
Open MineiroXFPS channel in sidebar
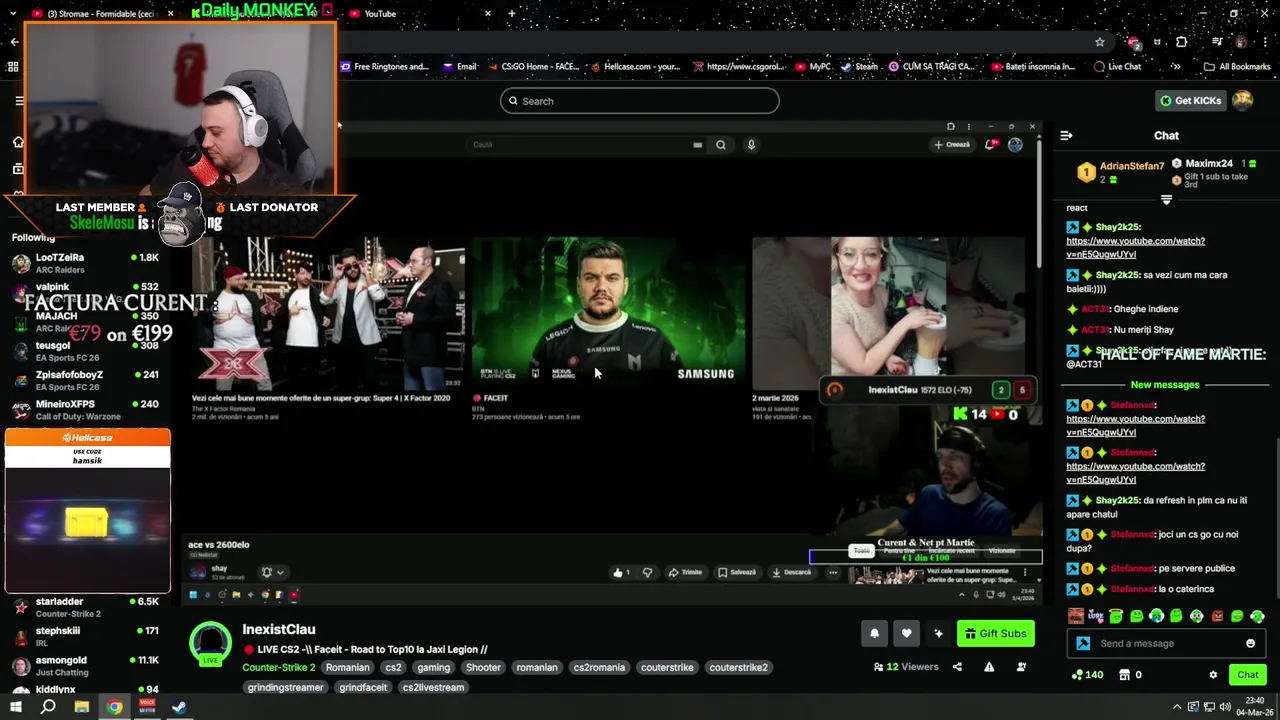[x=86, y=410]
